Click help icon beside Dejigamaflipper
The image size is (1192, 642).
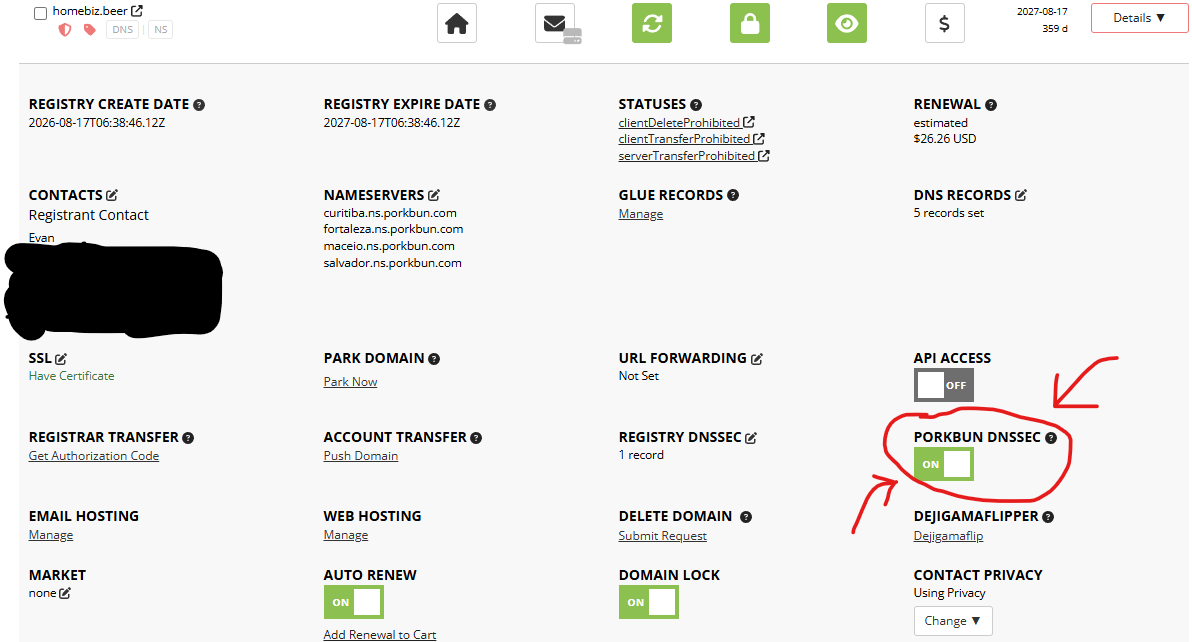1048,517
